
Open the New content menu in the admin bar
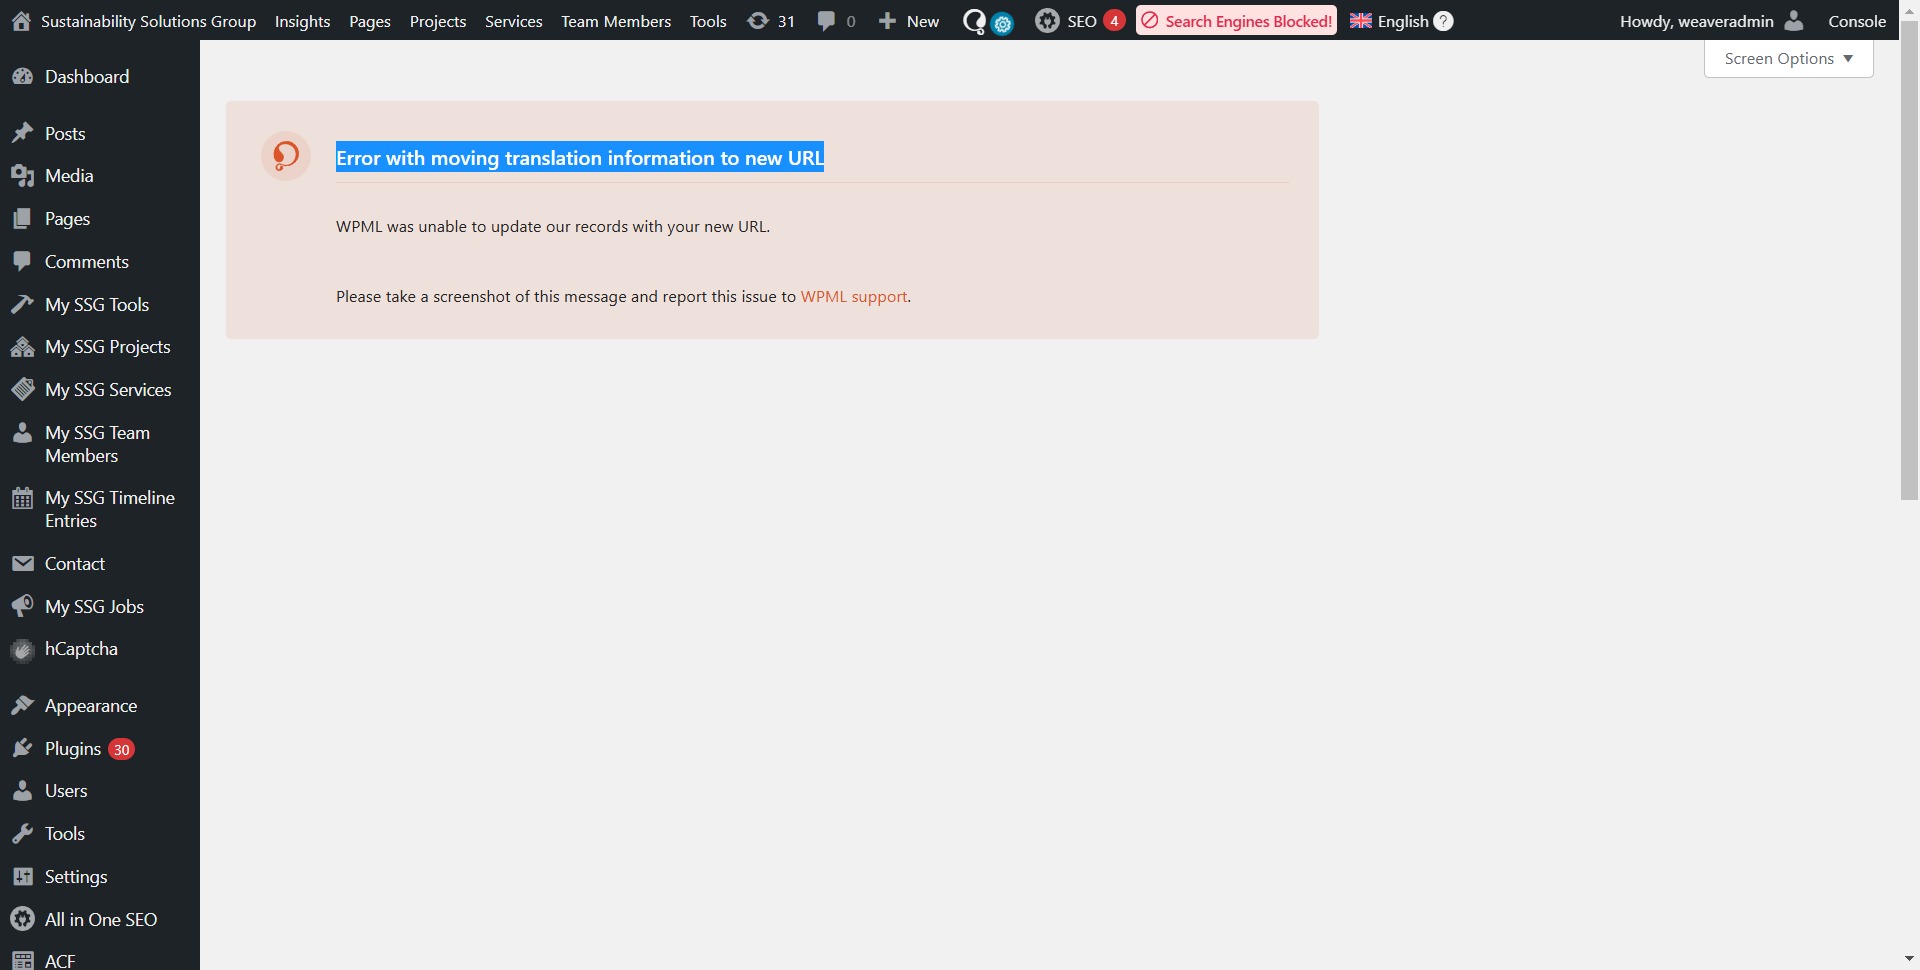(908, 21)
